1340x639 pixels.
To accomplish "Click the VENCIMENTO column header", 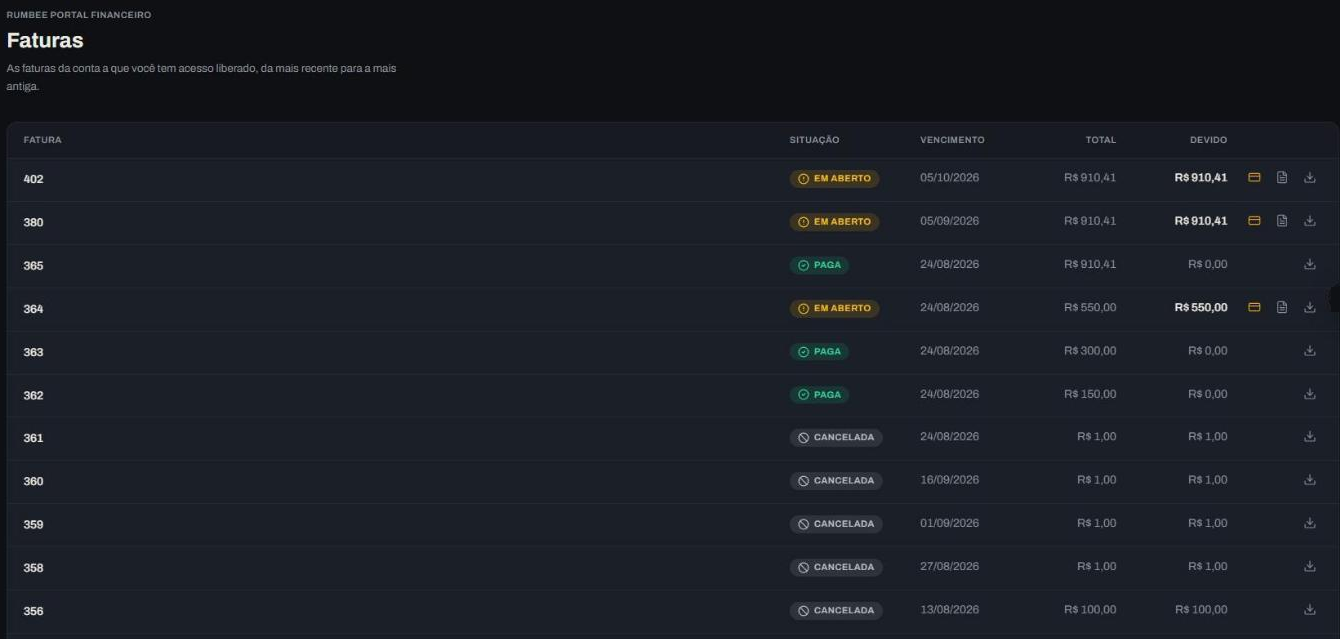I will (x=952, y=140).
